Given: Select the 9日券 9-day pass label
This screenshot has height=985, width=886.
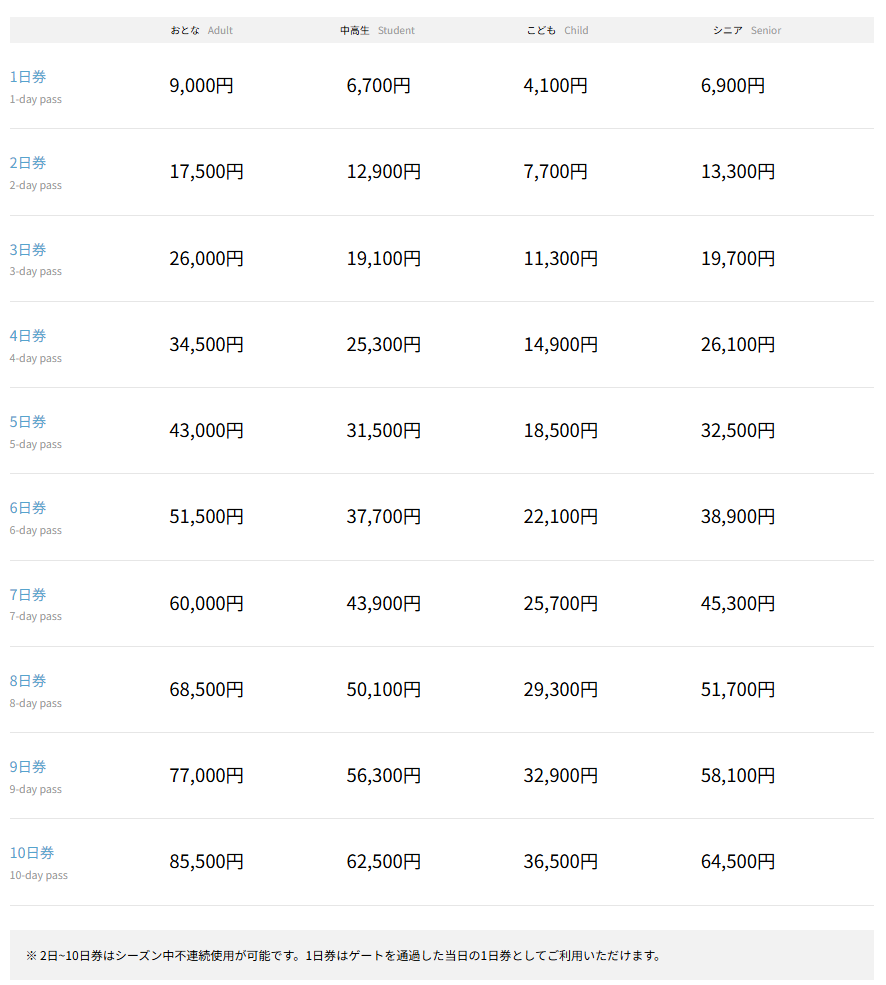Looking at the screenshot, I should pos(28,767).
